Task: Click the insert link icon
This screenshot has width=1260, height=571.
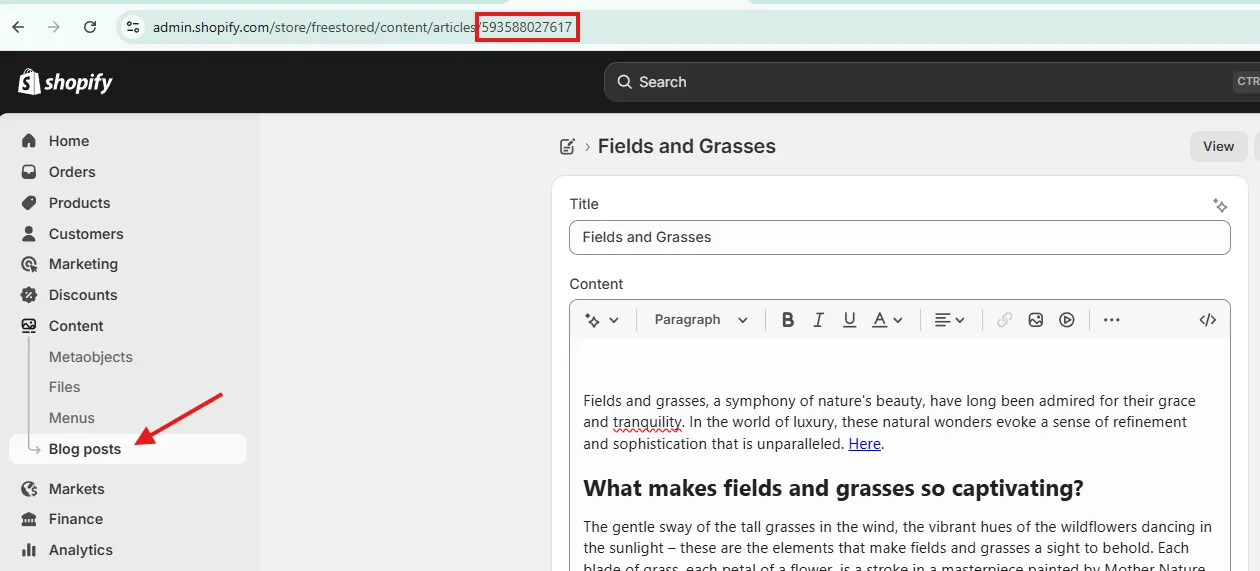Action: (x=1005, y=320)
